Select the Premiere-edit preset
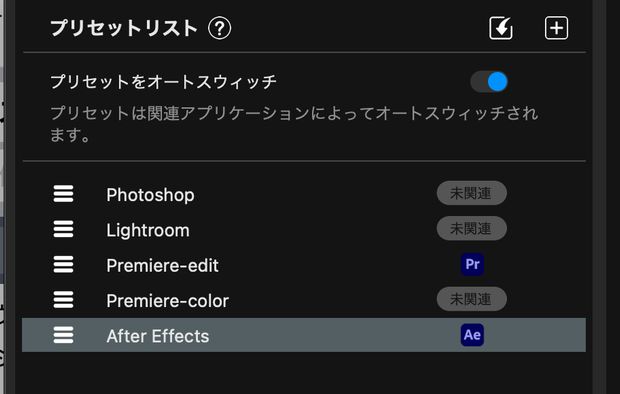 [163, 265]
